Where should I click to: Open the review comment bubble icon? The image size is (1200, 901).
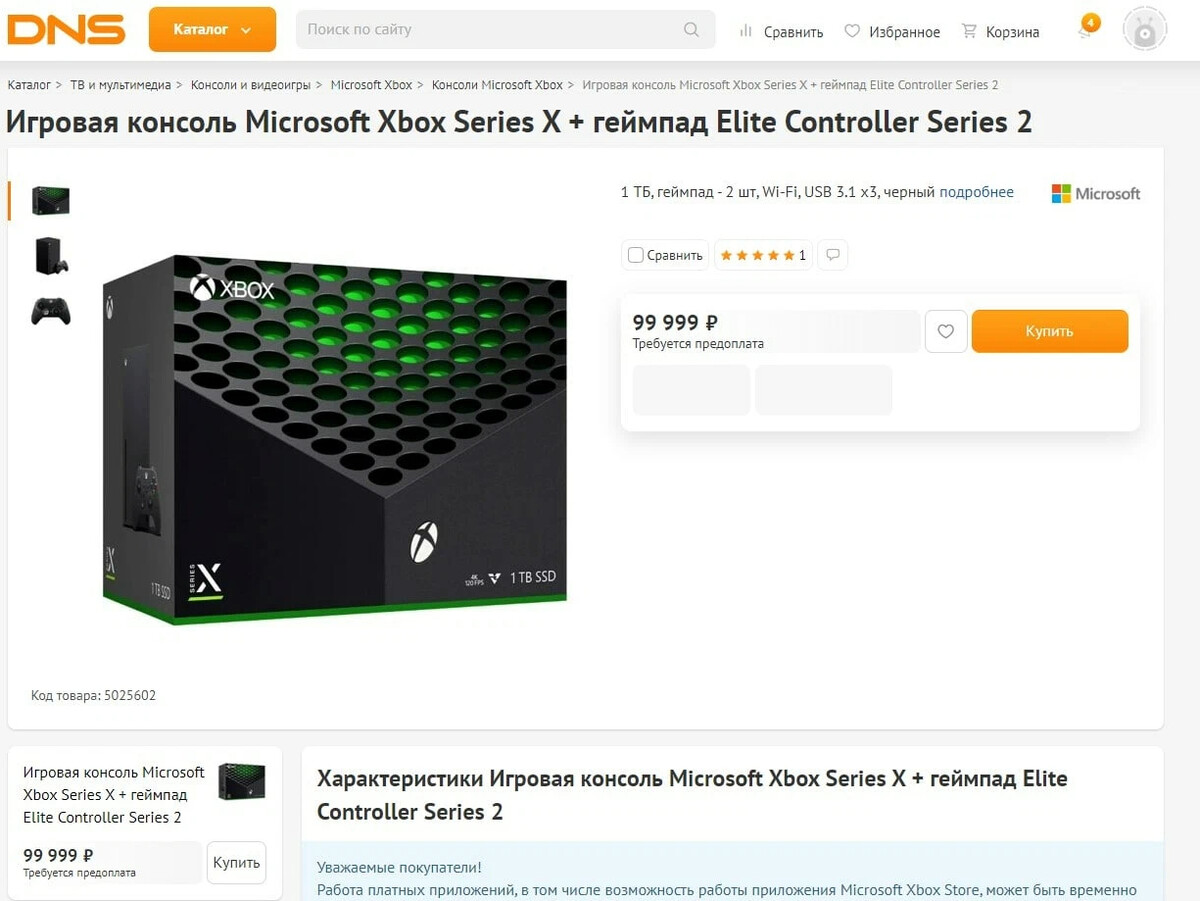click(x=832, y=254)
